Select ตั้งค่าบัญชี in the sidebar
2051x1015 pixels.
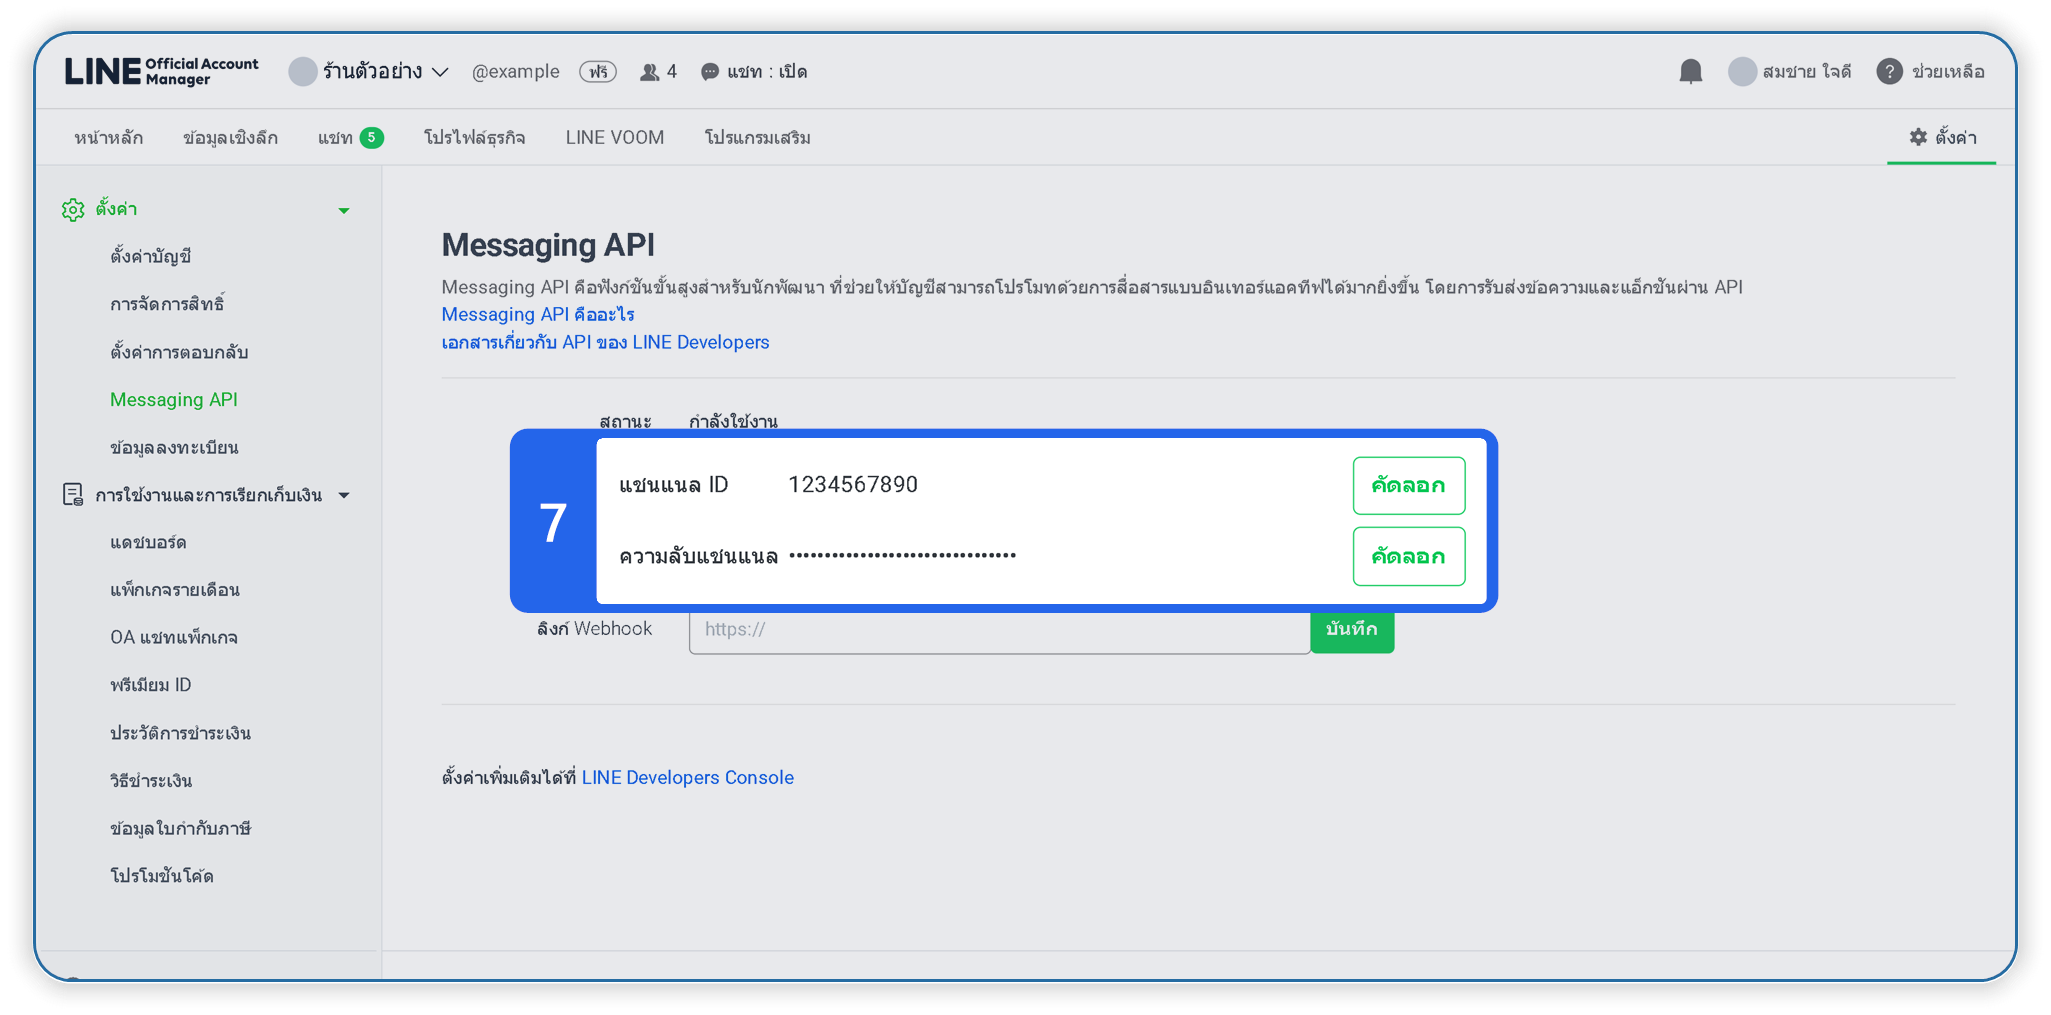(151, 257)
